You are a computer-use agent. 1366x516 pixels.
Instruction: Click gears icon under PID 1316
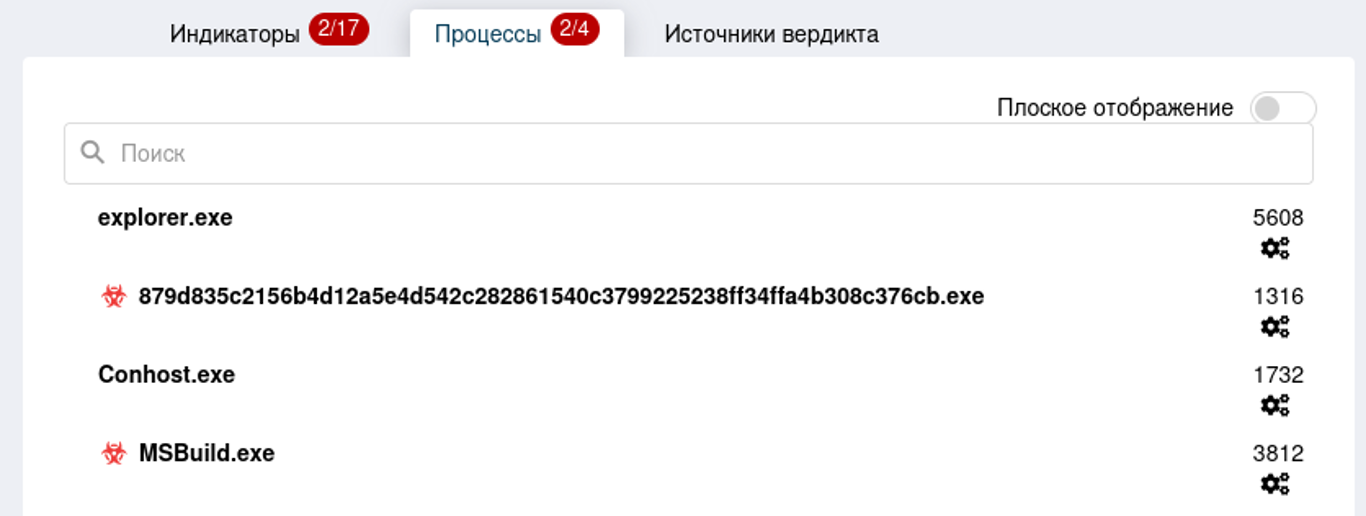tap(1274, 327)
